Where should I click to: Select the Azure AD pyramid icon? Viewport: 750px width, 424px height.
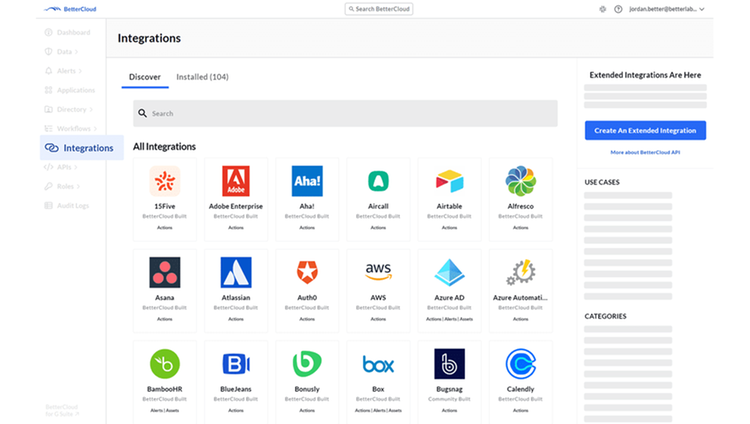(x=449, y=272)
